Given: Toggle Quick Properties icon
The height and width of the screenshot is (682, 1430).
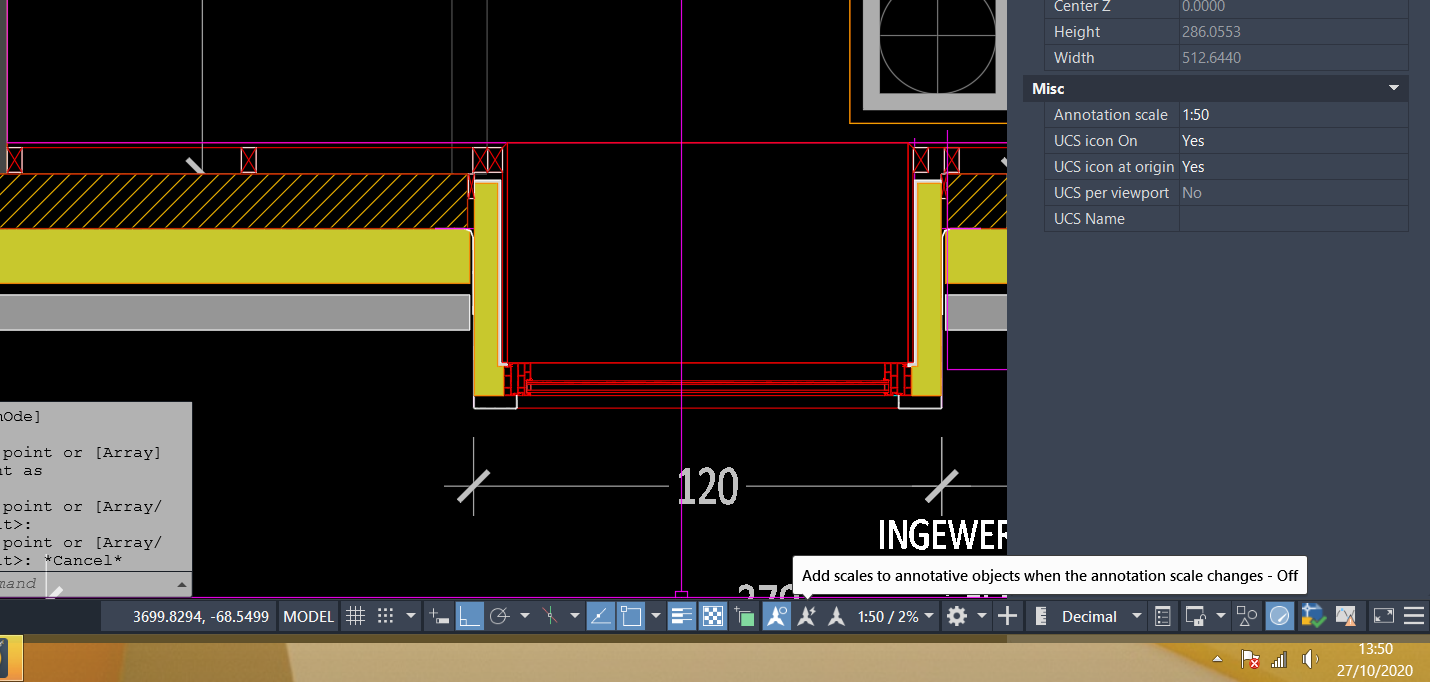Looking at the screenshot, I should point(1163,616).
